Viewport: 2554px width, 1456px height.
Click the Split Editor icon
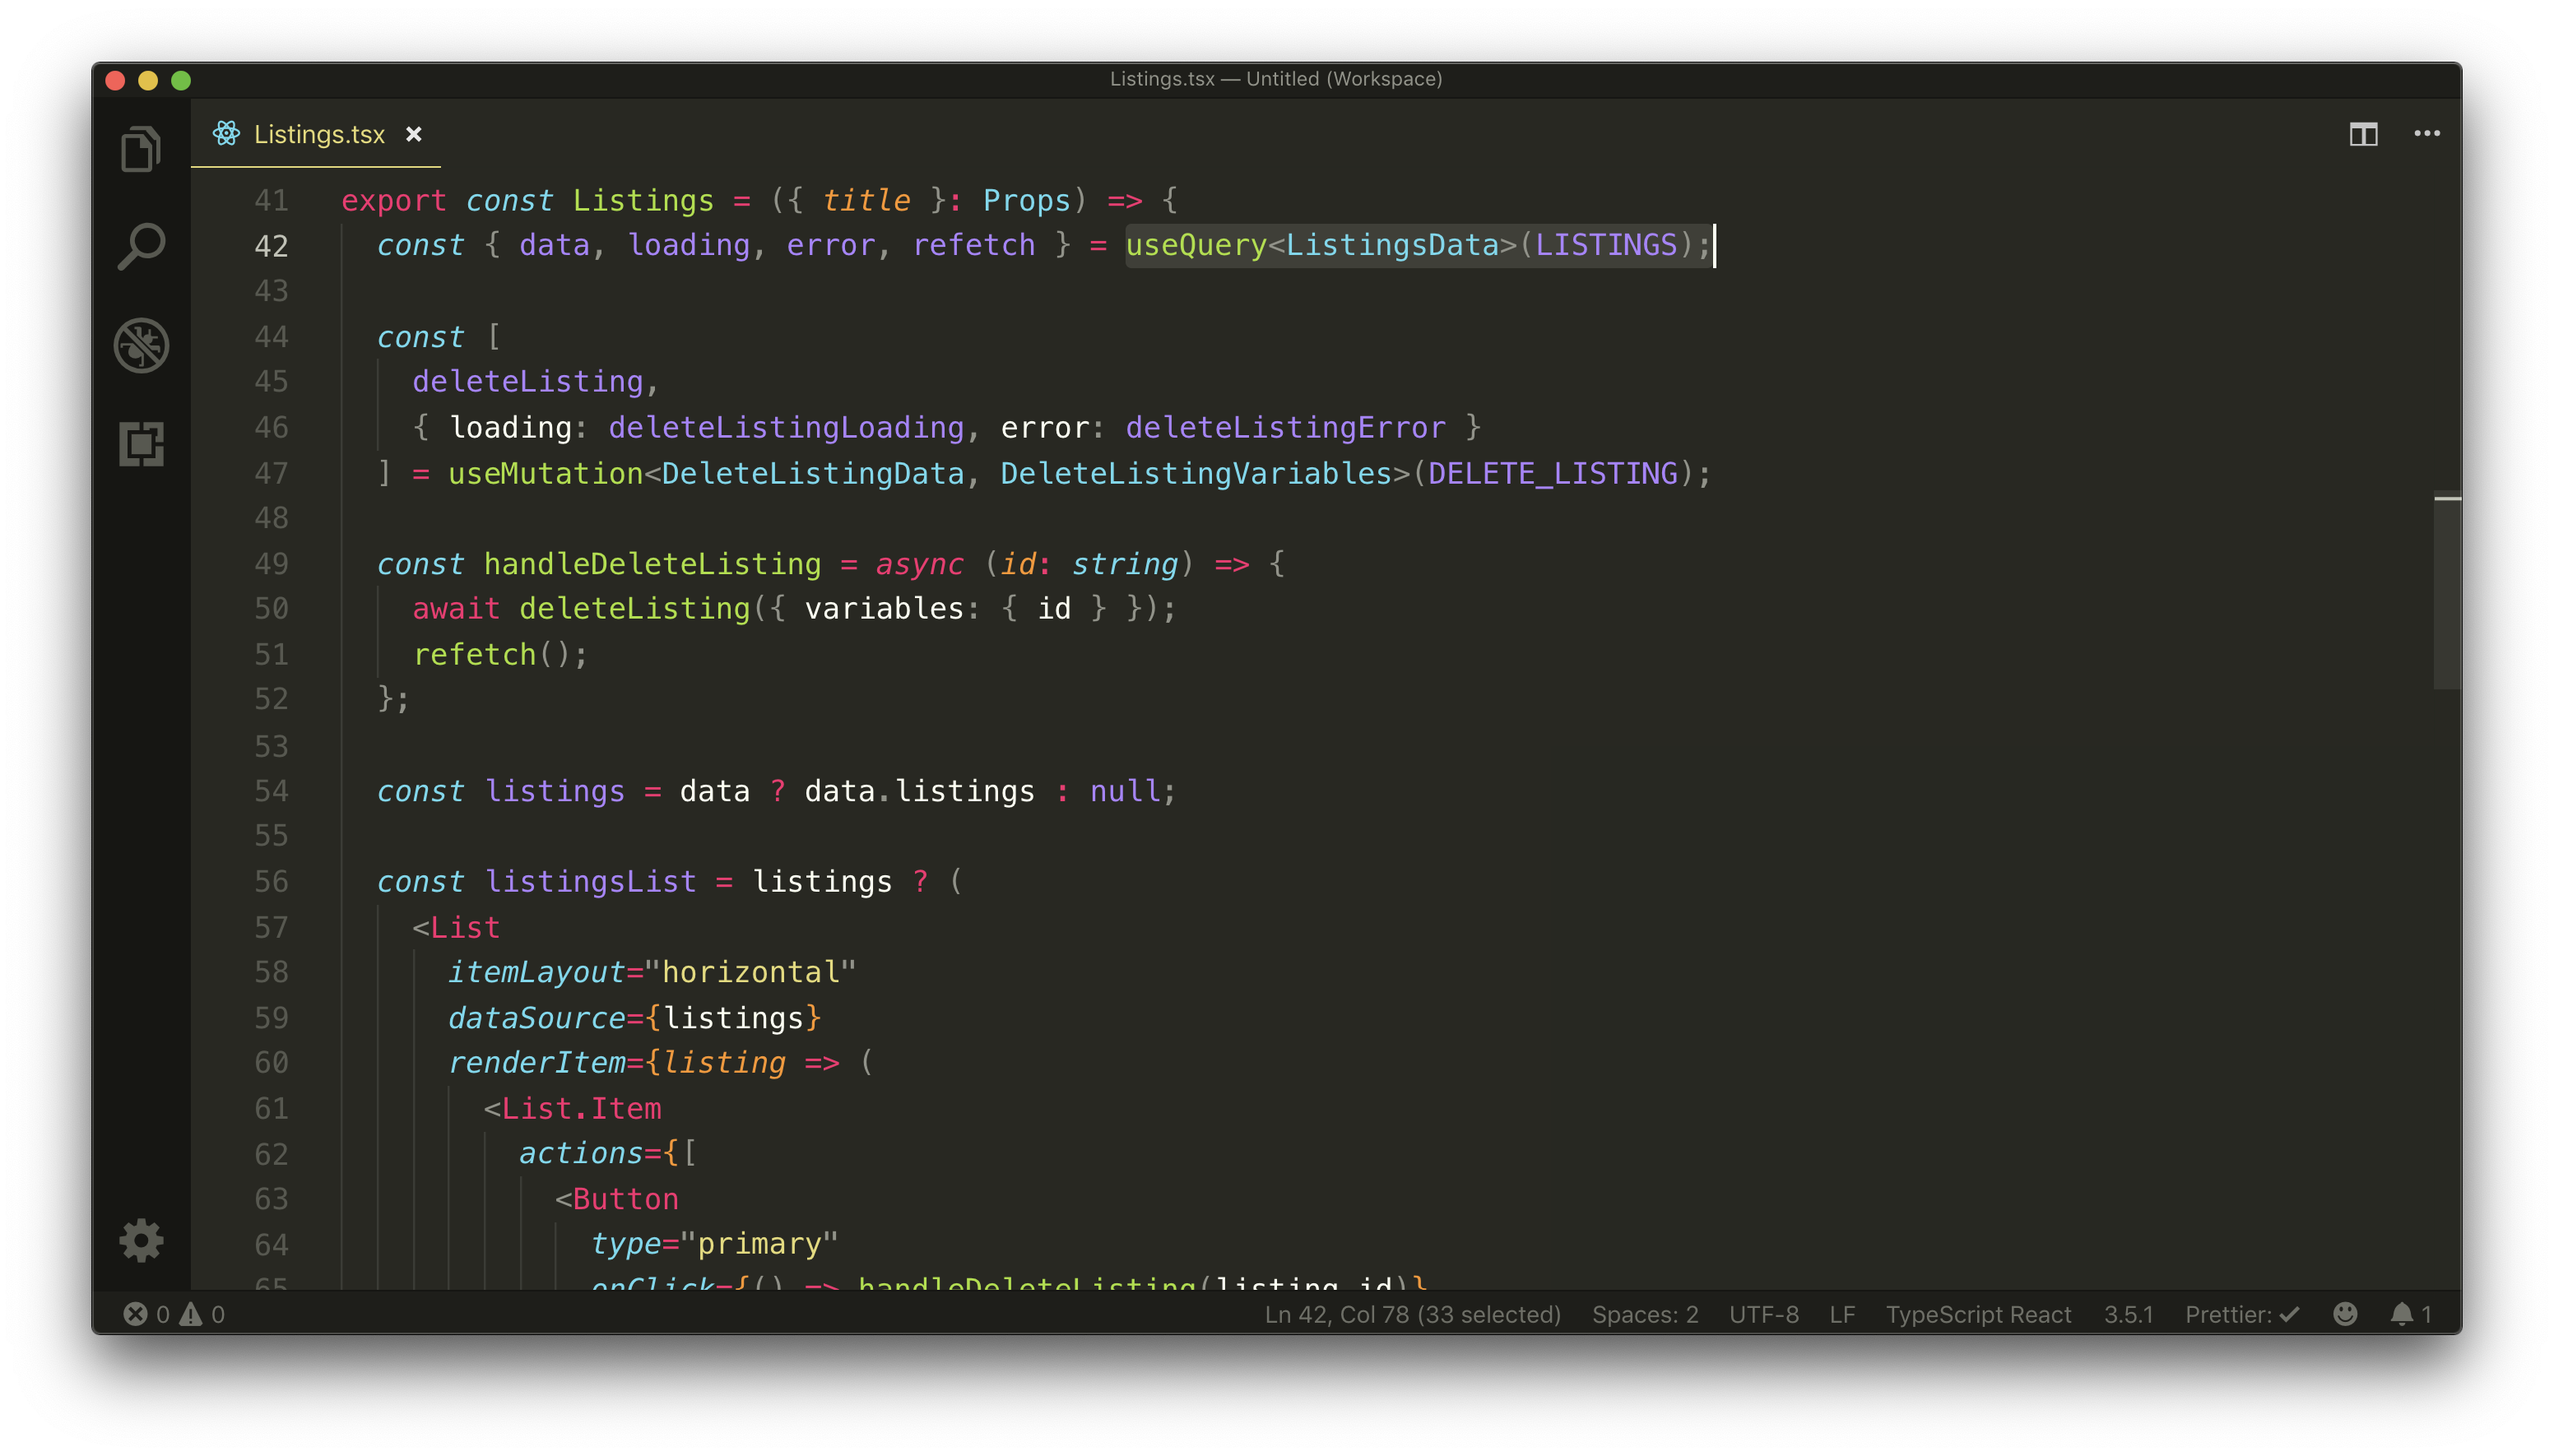pyautogui.click(x=2363, y=134)
